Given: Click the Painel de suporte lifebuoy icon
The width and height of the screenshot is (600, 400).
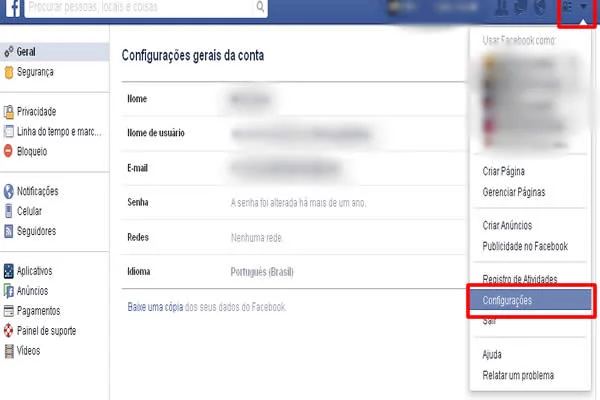Looking at the screenshot, I should (8, 331).
